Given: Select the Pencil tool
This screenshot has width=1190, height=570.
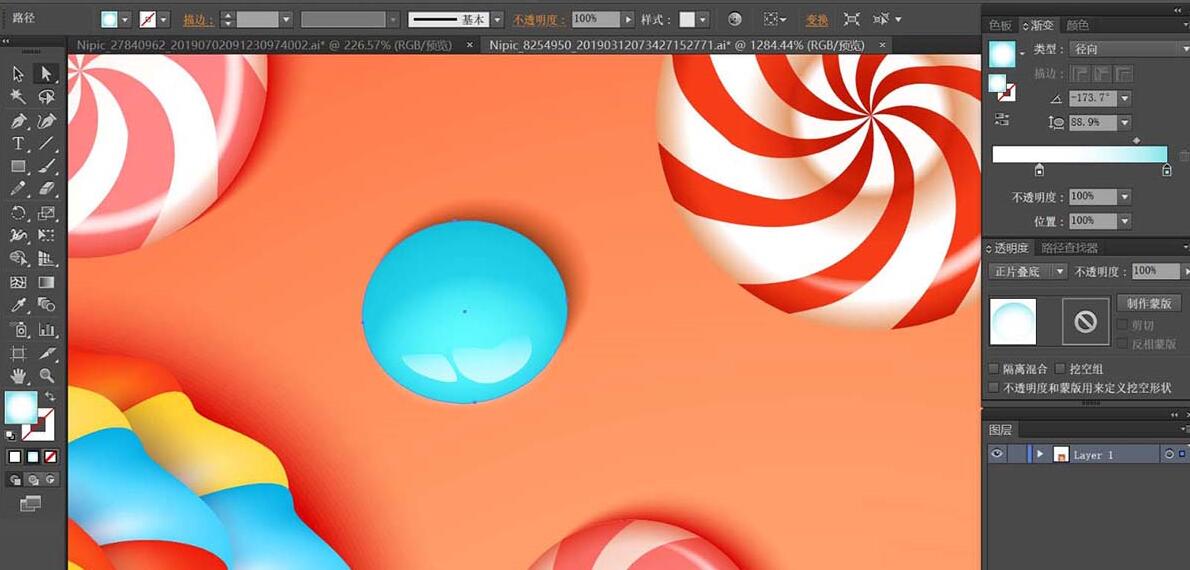Looking at the screenshot, I should coord(18,189).
